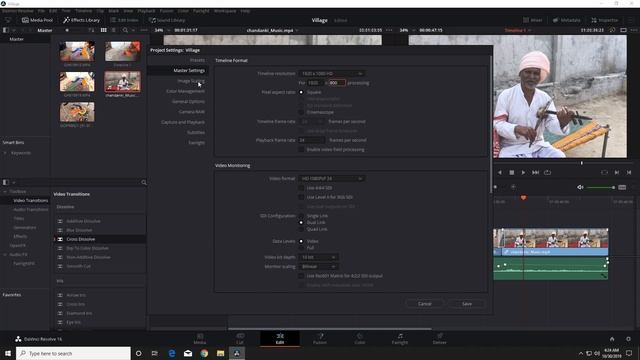Viewport: 640px width, 360px height.
Task: Adjust the audio volume slider
Action: (x=600, y=187)
